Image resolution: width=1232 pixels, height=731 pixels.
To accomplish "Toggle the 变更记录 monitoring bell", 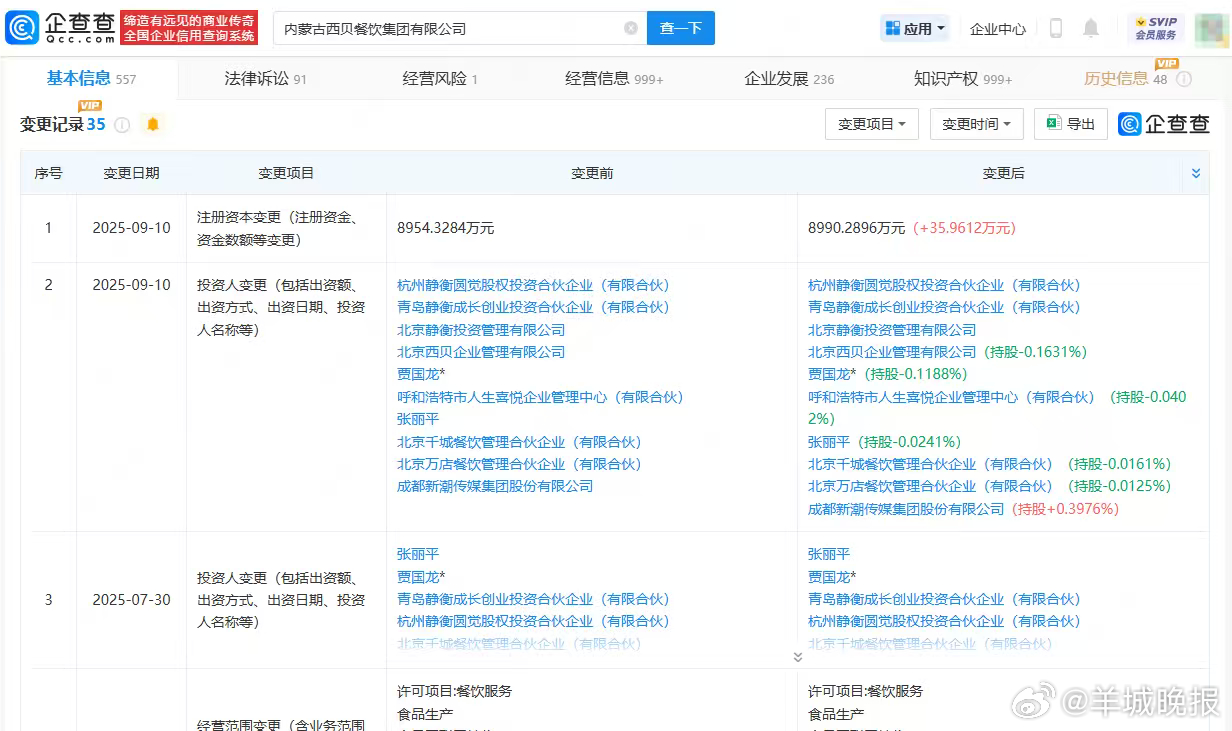I will coord(153,125).
